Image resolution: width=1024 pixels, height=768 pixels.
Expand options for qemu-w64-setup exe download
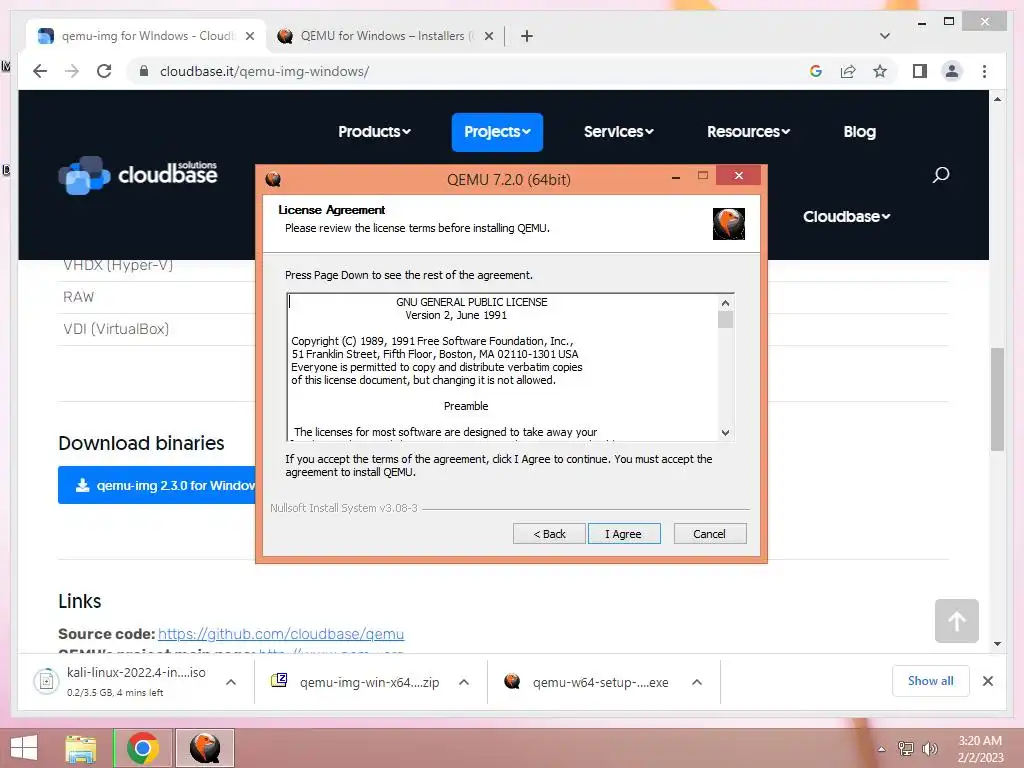697,682
